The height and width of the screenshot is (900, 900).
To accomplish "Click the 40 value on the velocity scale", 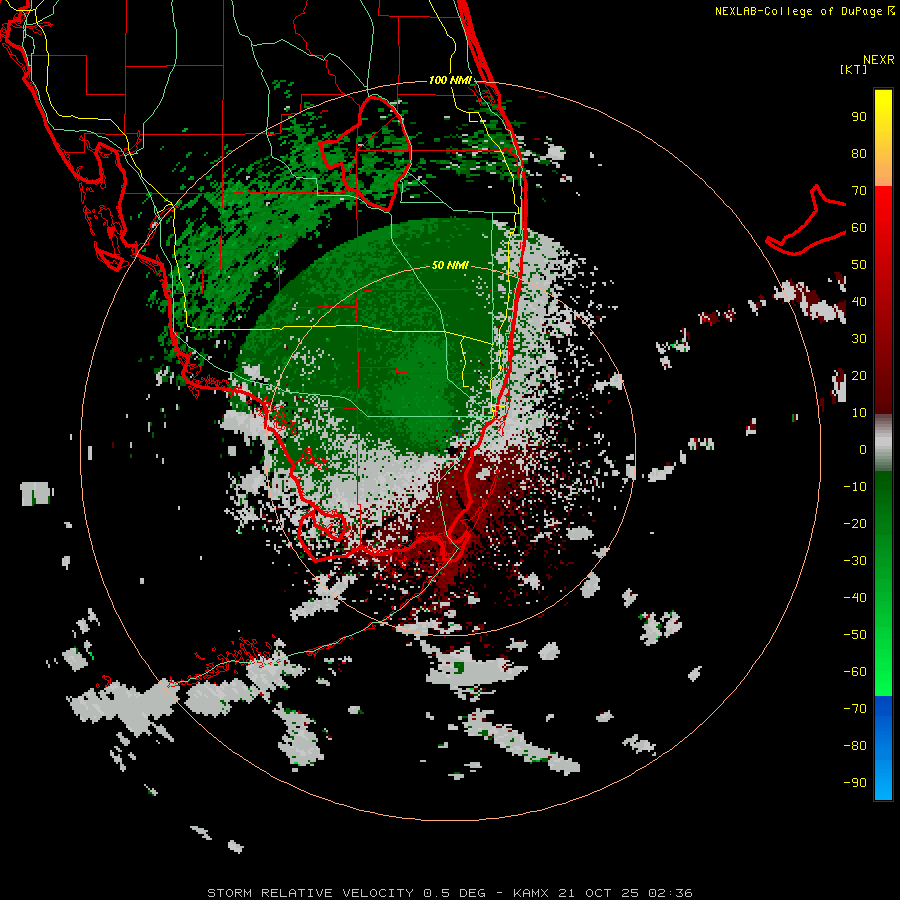I will 859,301.
